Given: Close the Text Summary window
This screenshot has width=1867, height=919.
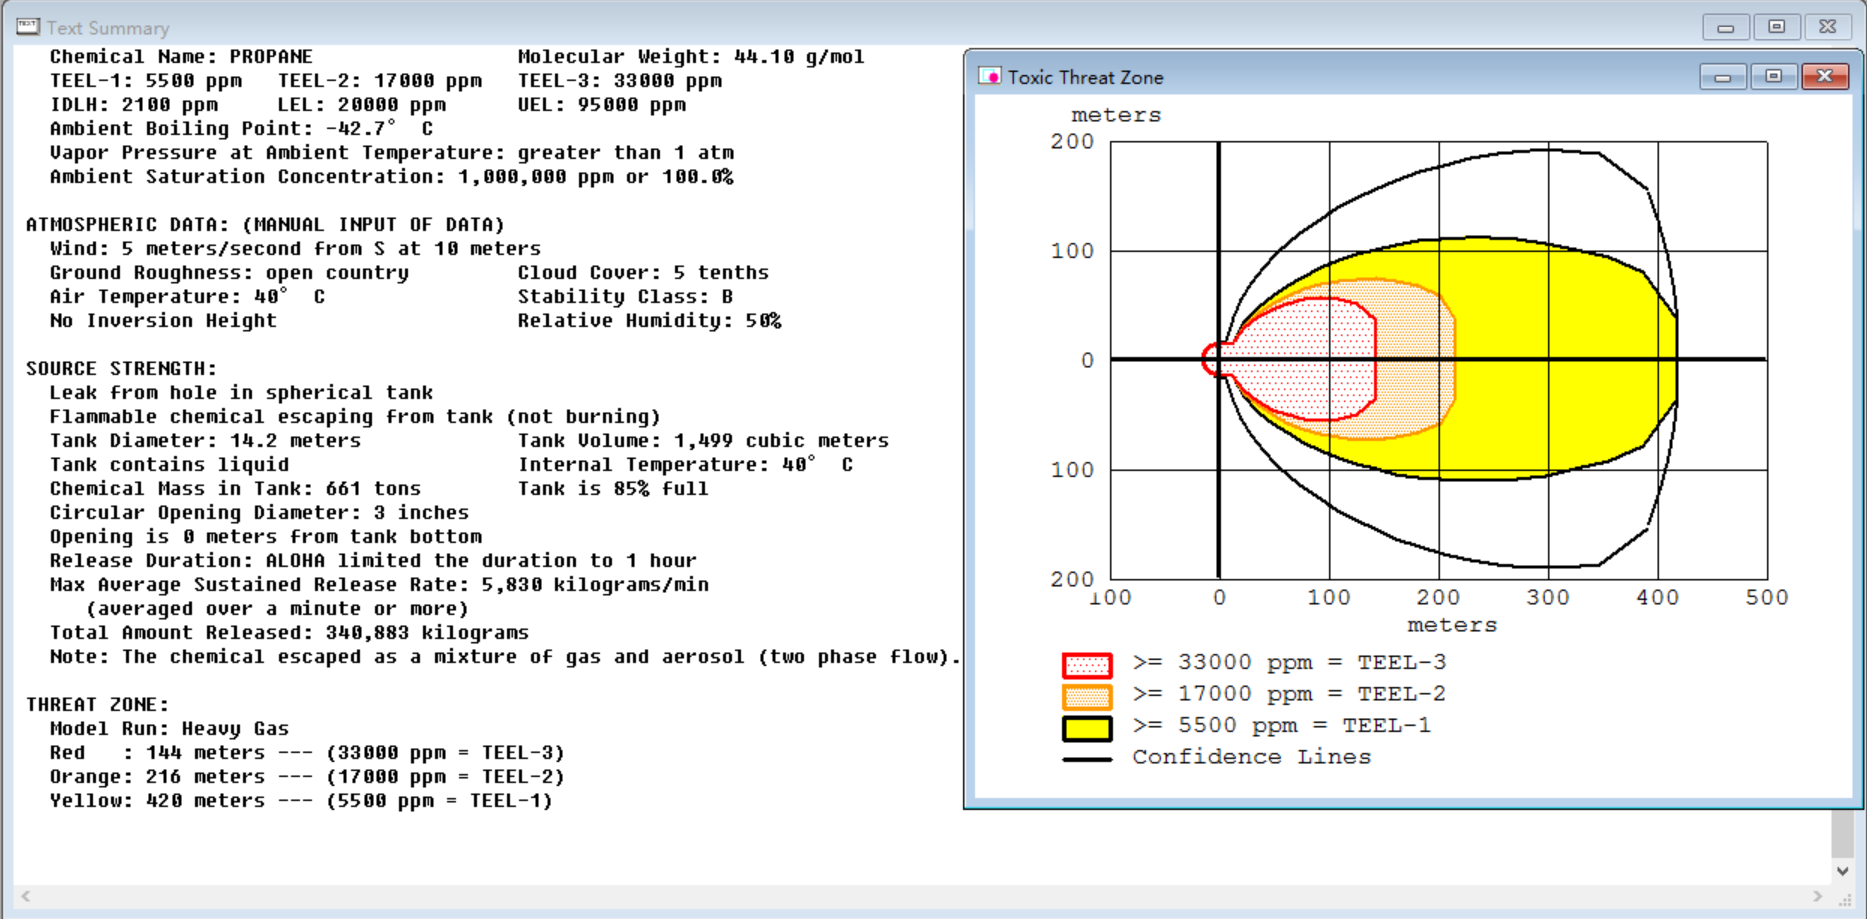Looking at the screenshot, I should coord(1828,27).
